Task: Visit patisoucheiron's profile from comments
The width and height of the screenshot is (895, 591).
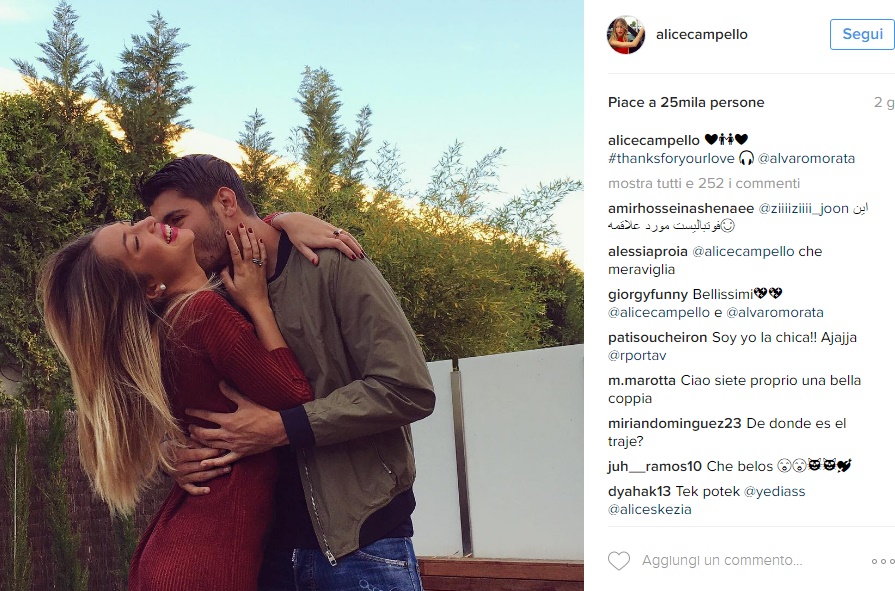Action: click(x=658, y=337)
